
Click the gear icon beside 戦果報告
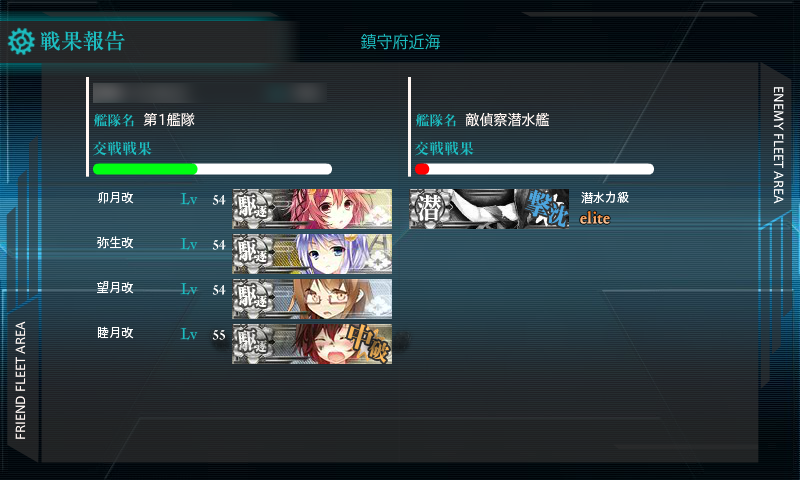[x=21, y=41]
